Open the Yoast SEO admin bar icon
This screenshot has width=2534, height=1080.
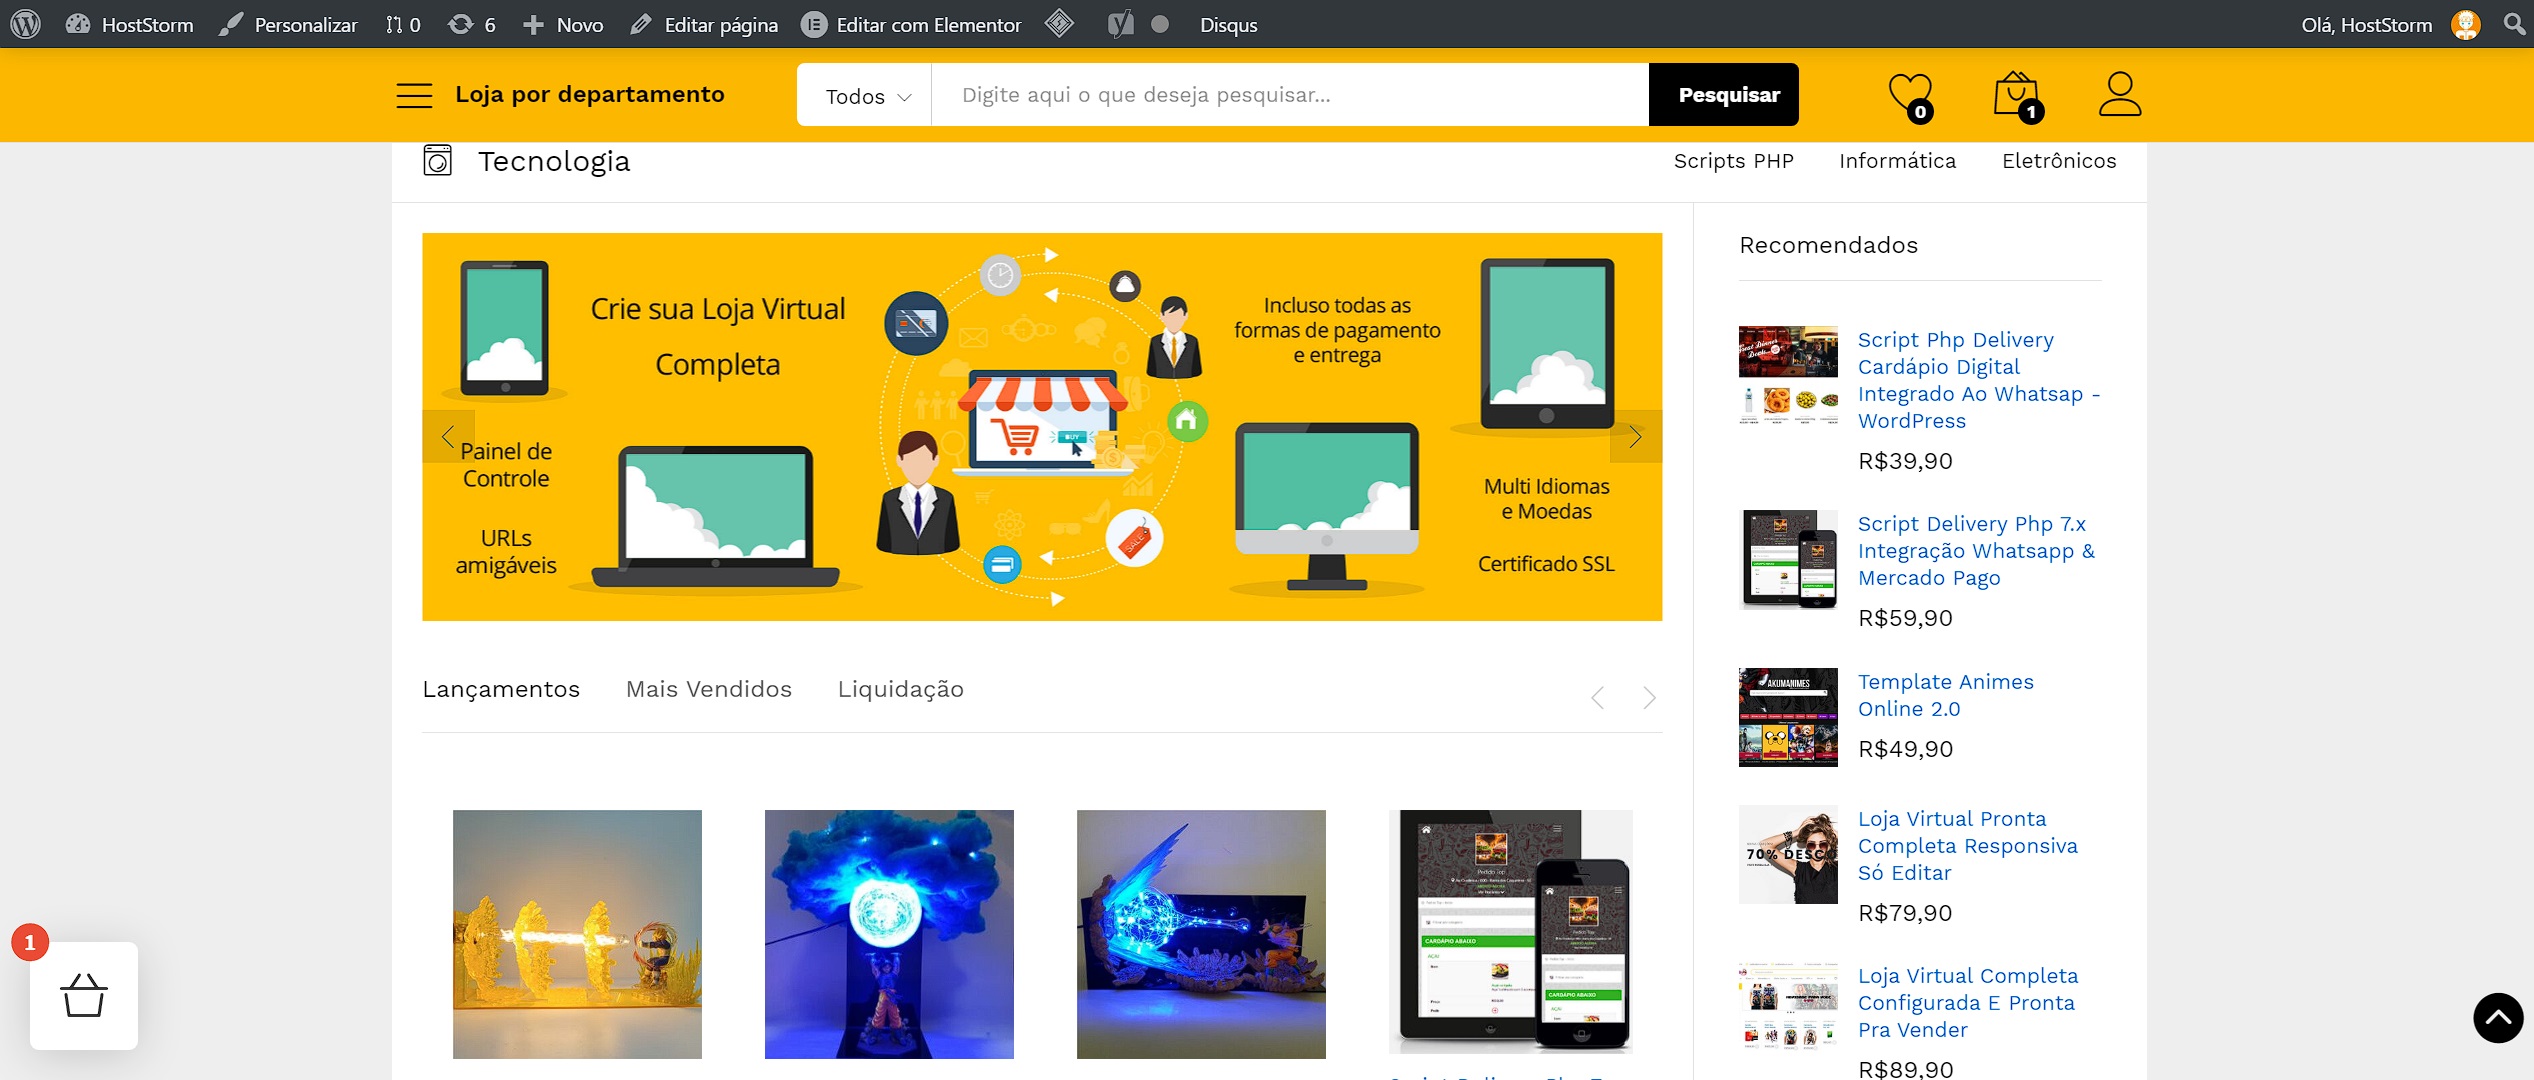1120,24
